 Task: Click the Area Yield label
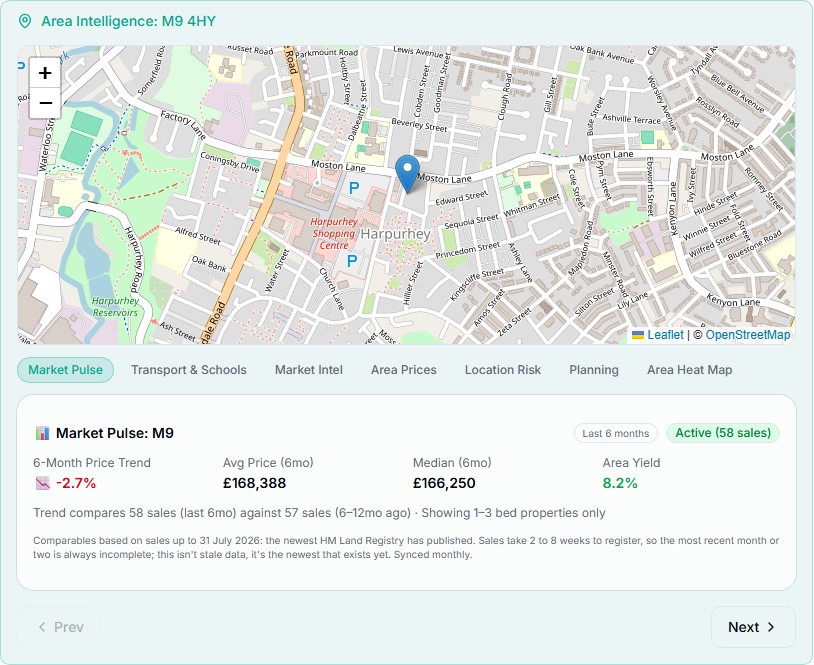(631, 463)
